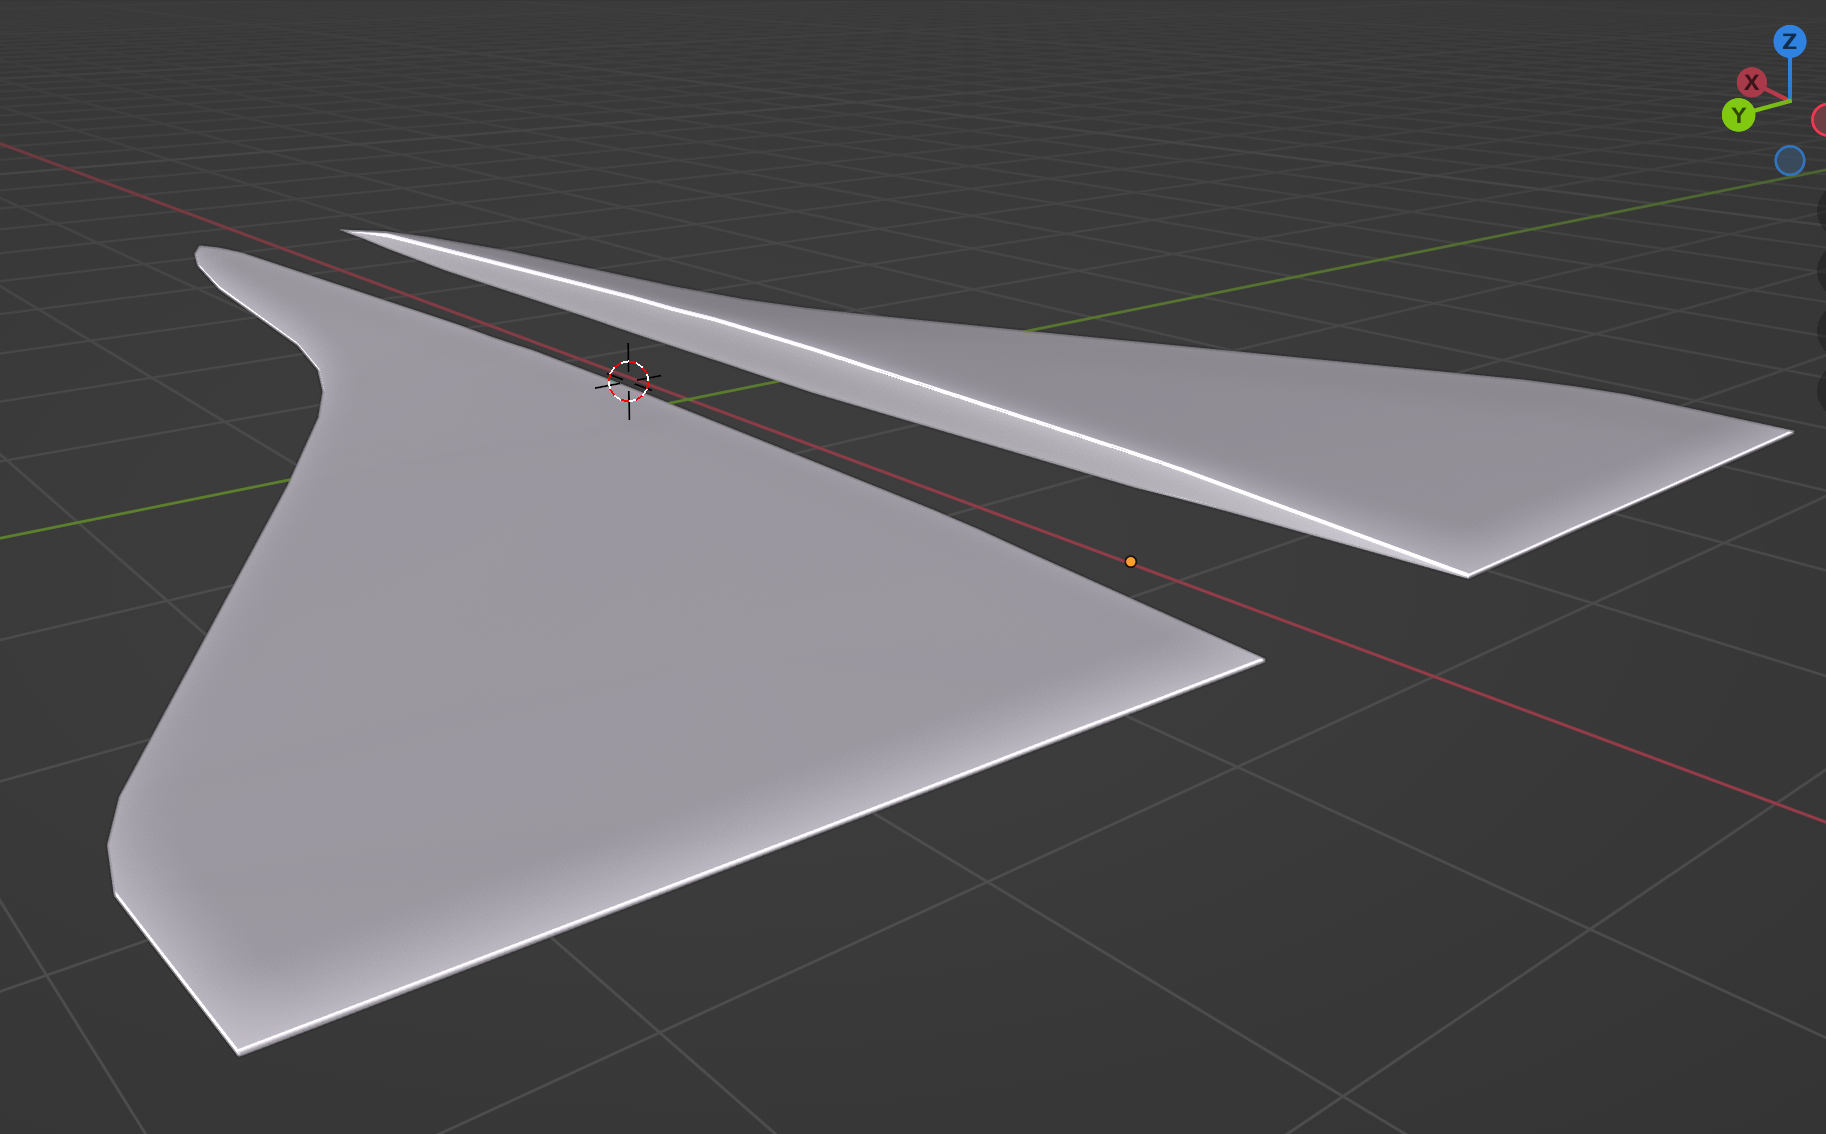The height and width of the screenshot is (1134, 1826).
Task: Click the orange object origin dot
Action: coord(1130,562)
